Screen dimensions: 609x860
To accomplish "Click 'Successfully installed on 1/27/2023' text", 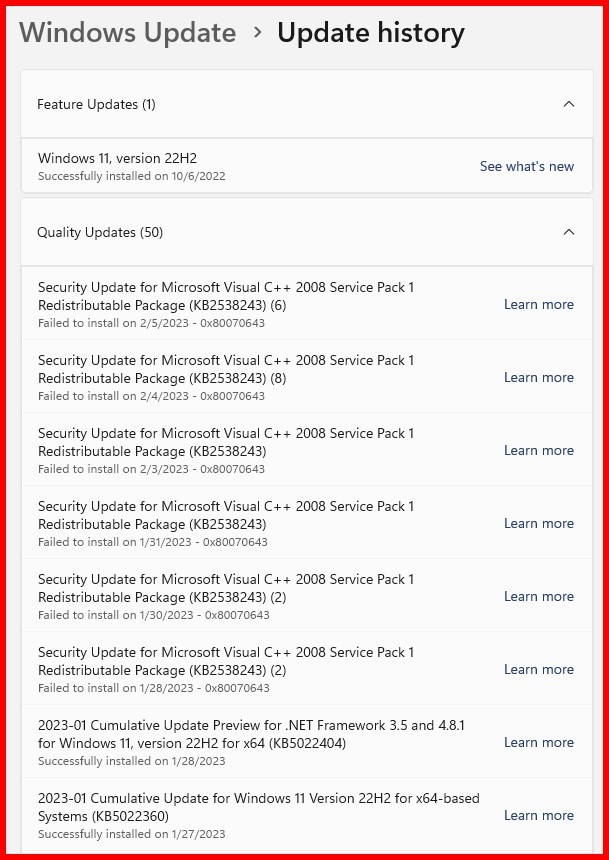I will pos(132,834).
